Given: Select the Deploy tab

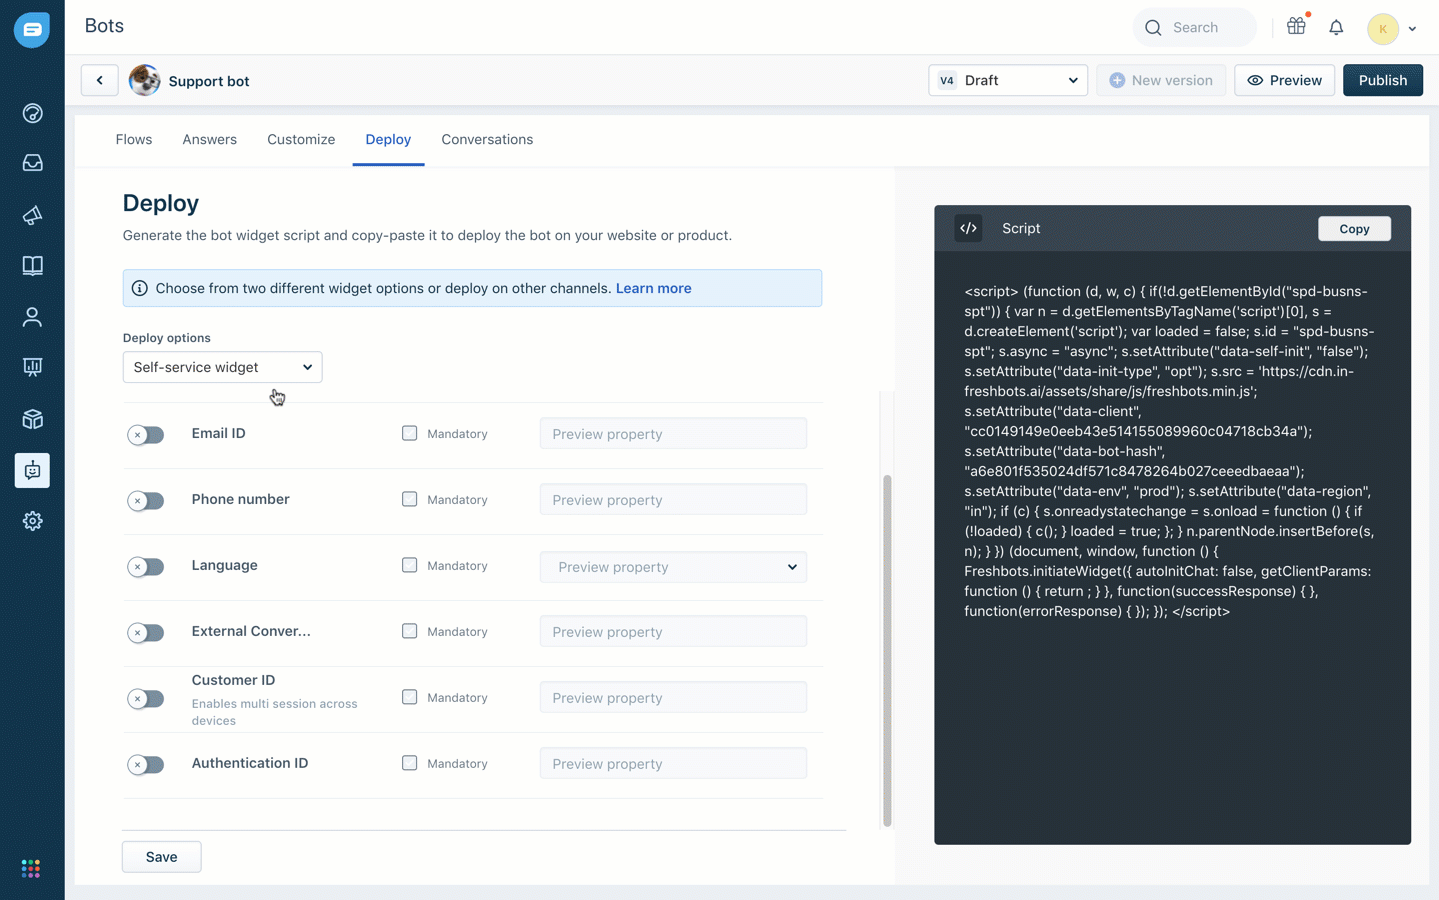Looking at the screenshot, I should click(x=388, y=139).
